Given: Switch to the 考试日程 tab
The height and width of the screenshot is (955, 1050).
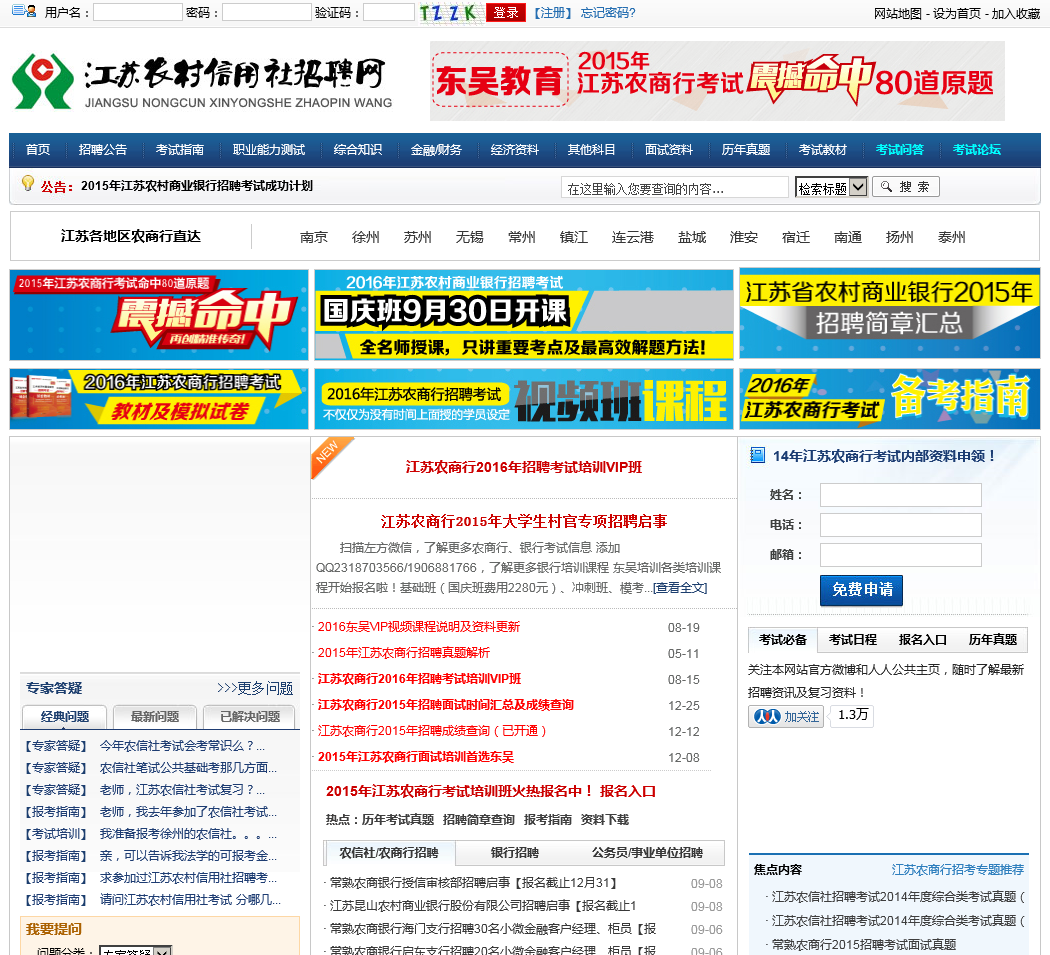Looking at the screenshot, I should pos(852,640).
